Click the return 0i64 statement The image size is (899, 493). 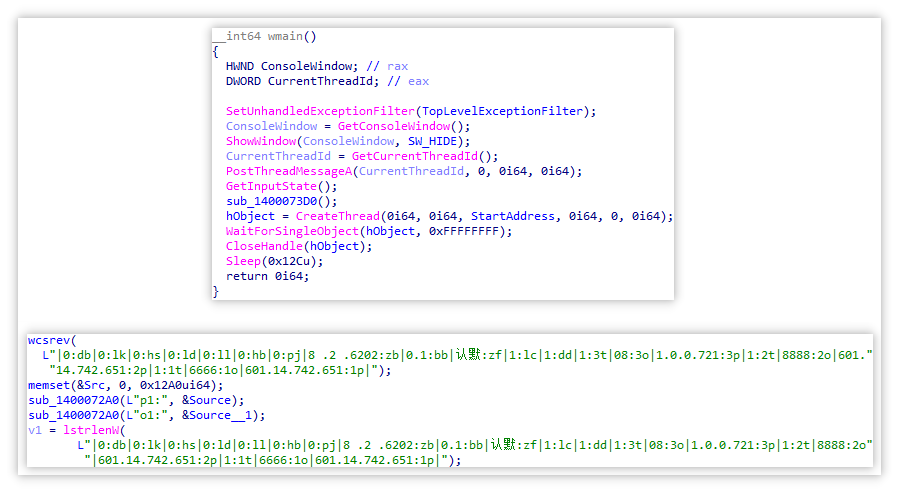point(267,276)
